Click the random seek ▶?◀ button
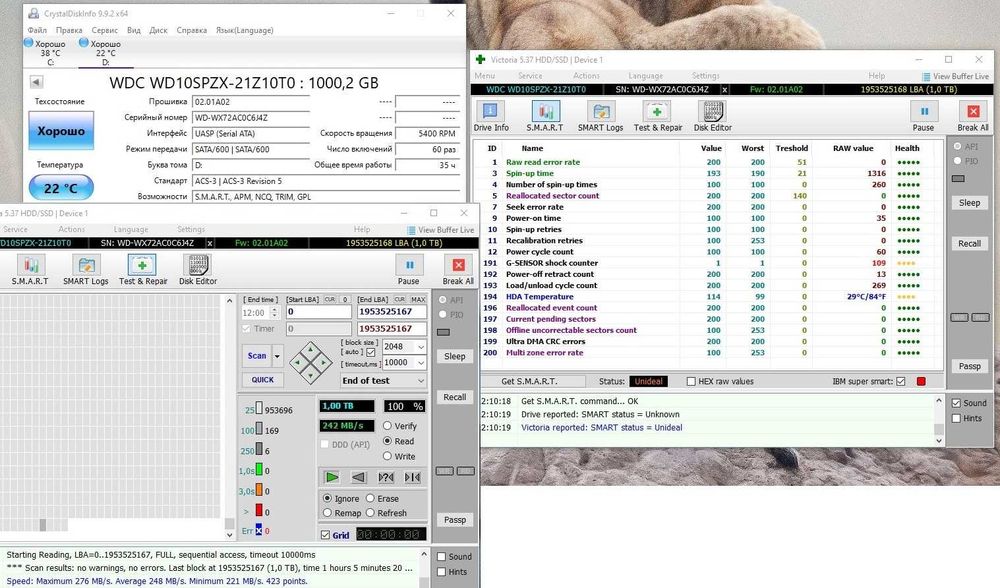The width and height of the screenshot is (1000, 588). 385,477
